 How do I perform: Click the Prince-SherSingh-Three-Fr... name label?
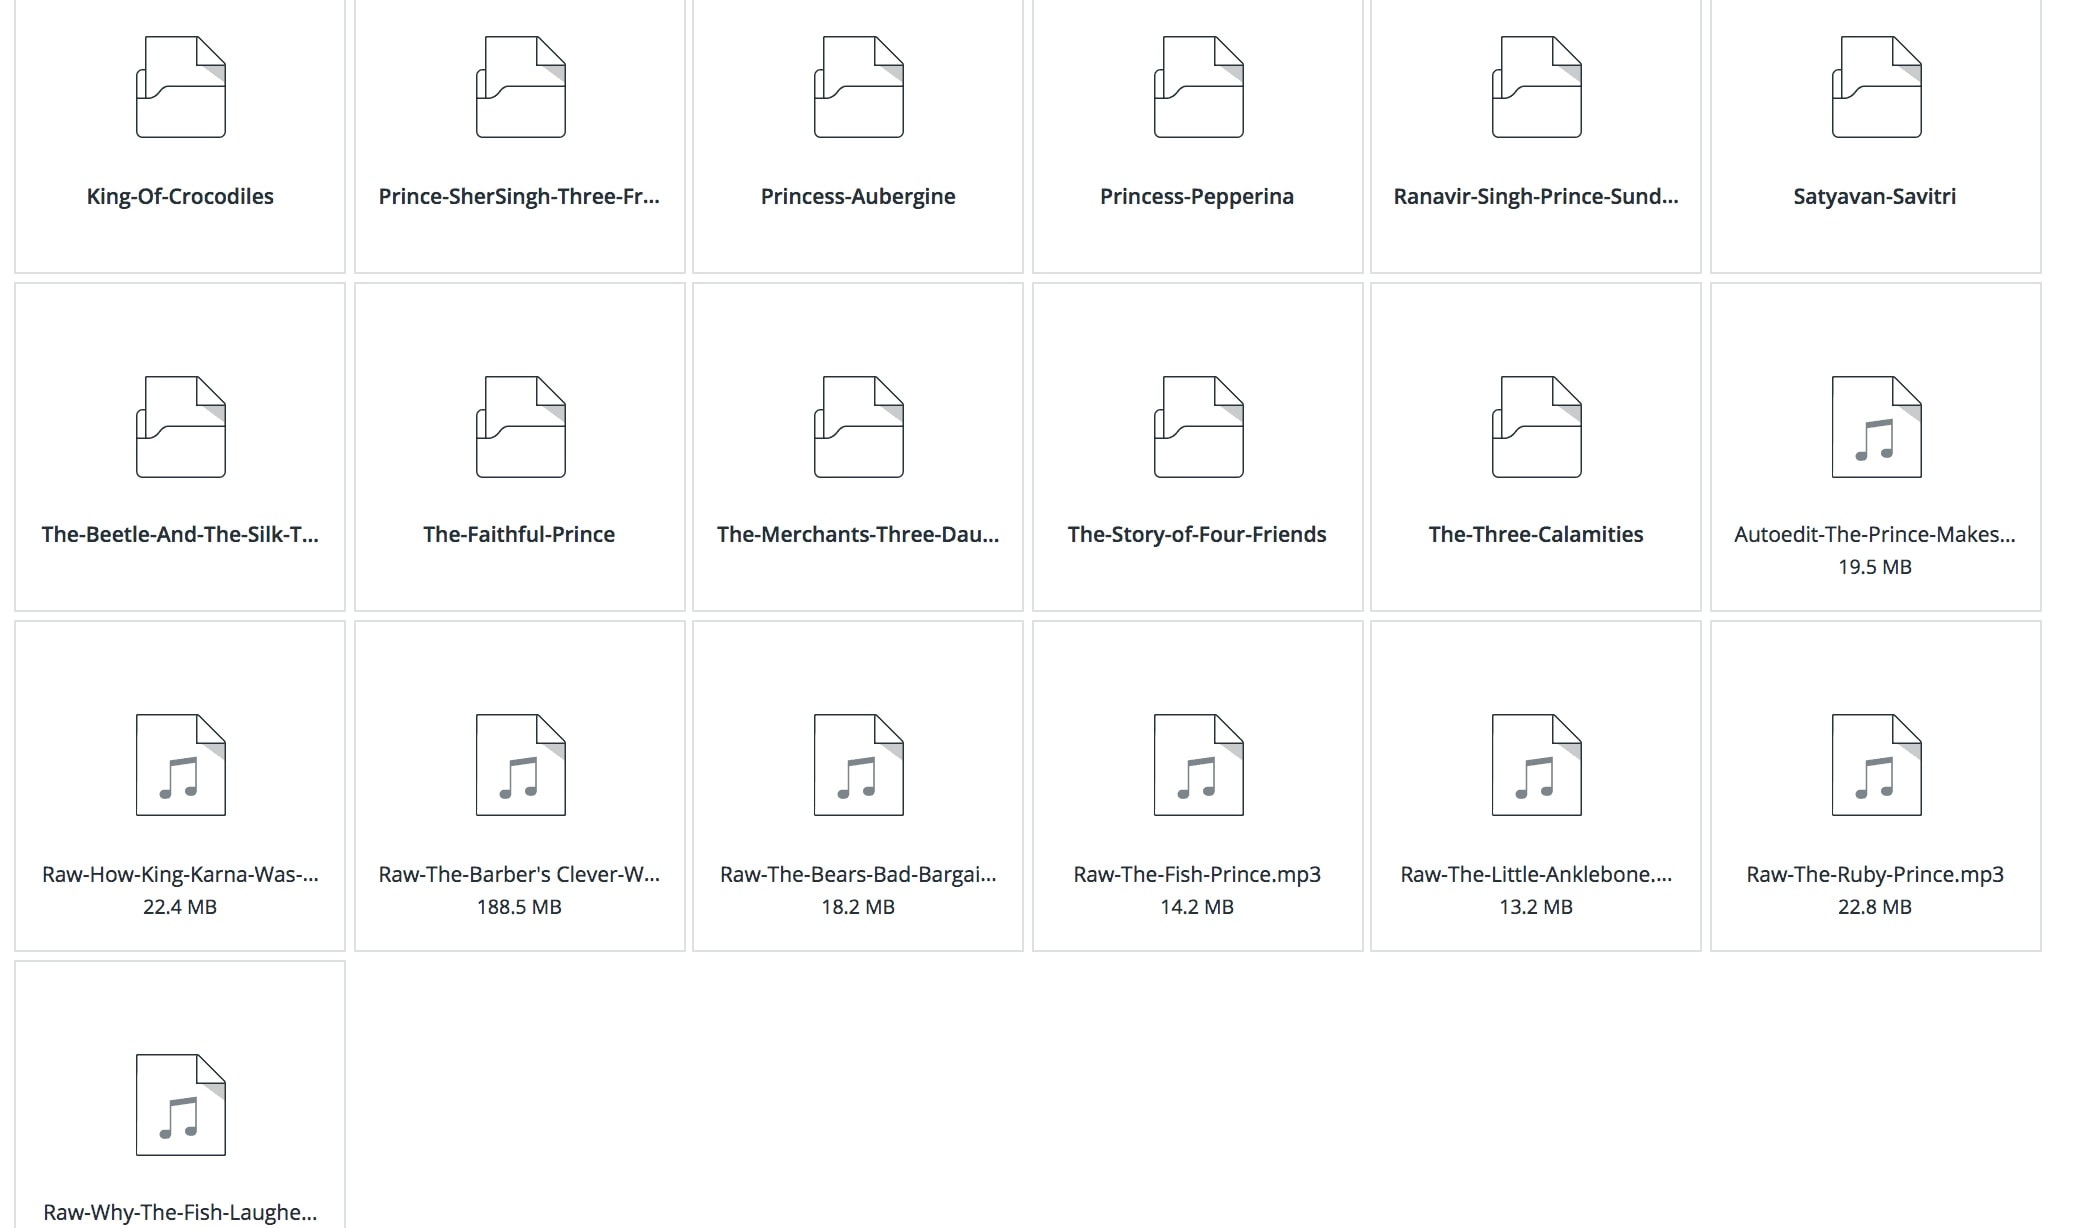[x=519, y=196]
